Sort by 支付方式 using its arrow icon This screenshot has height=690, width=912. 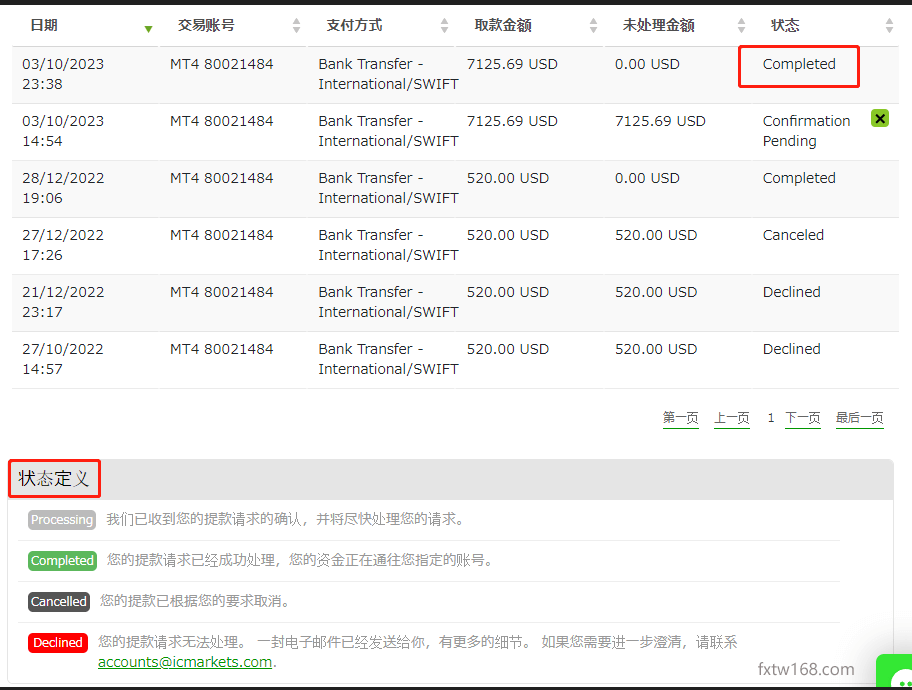[x=446, y=25]
